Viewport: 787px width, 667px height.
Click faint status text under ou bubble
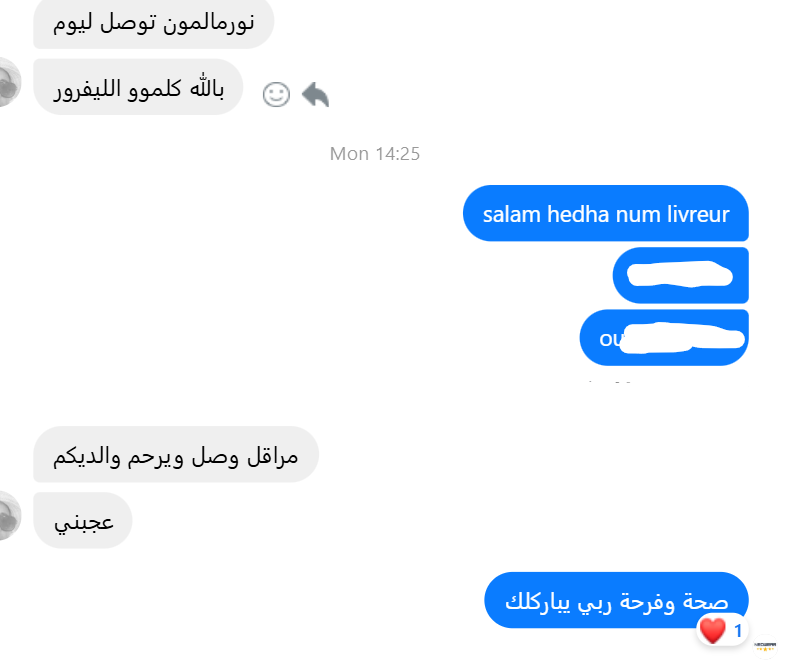(x=610, y=382)
